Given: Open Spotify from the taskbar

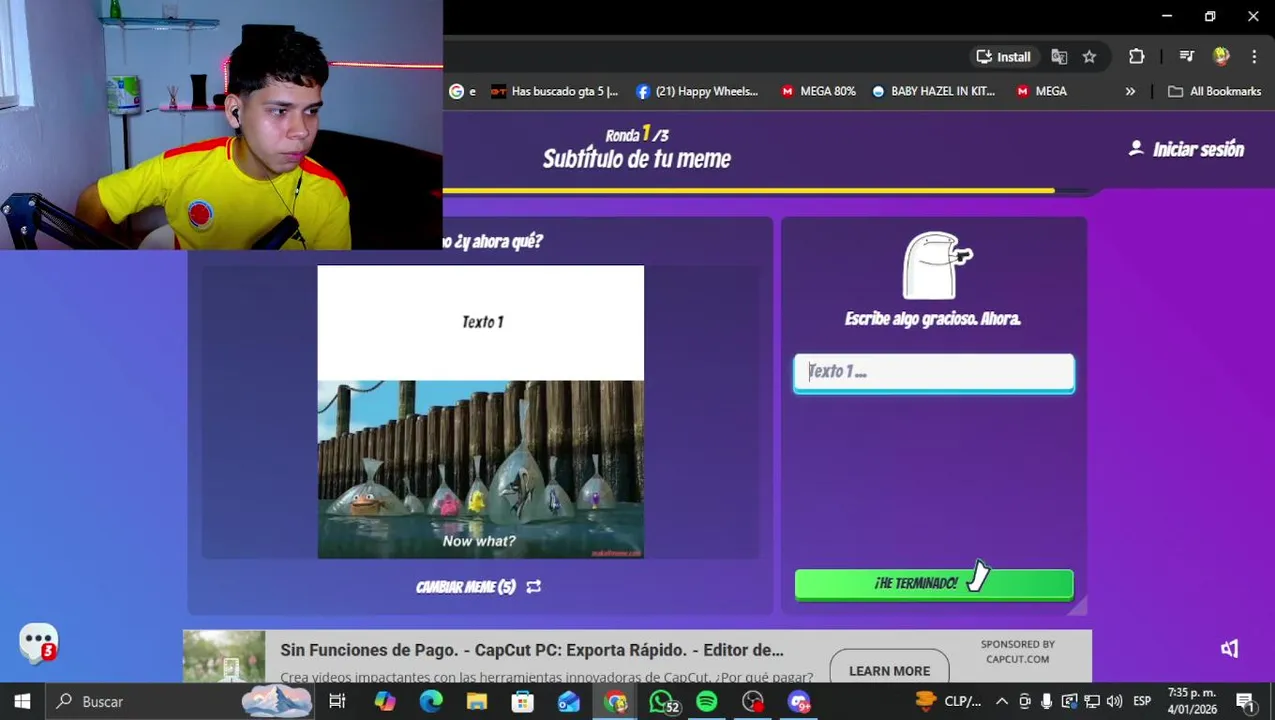Looking at the screenshot, I should (707, 702).
